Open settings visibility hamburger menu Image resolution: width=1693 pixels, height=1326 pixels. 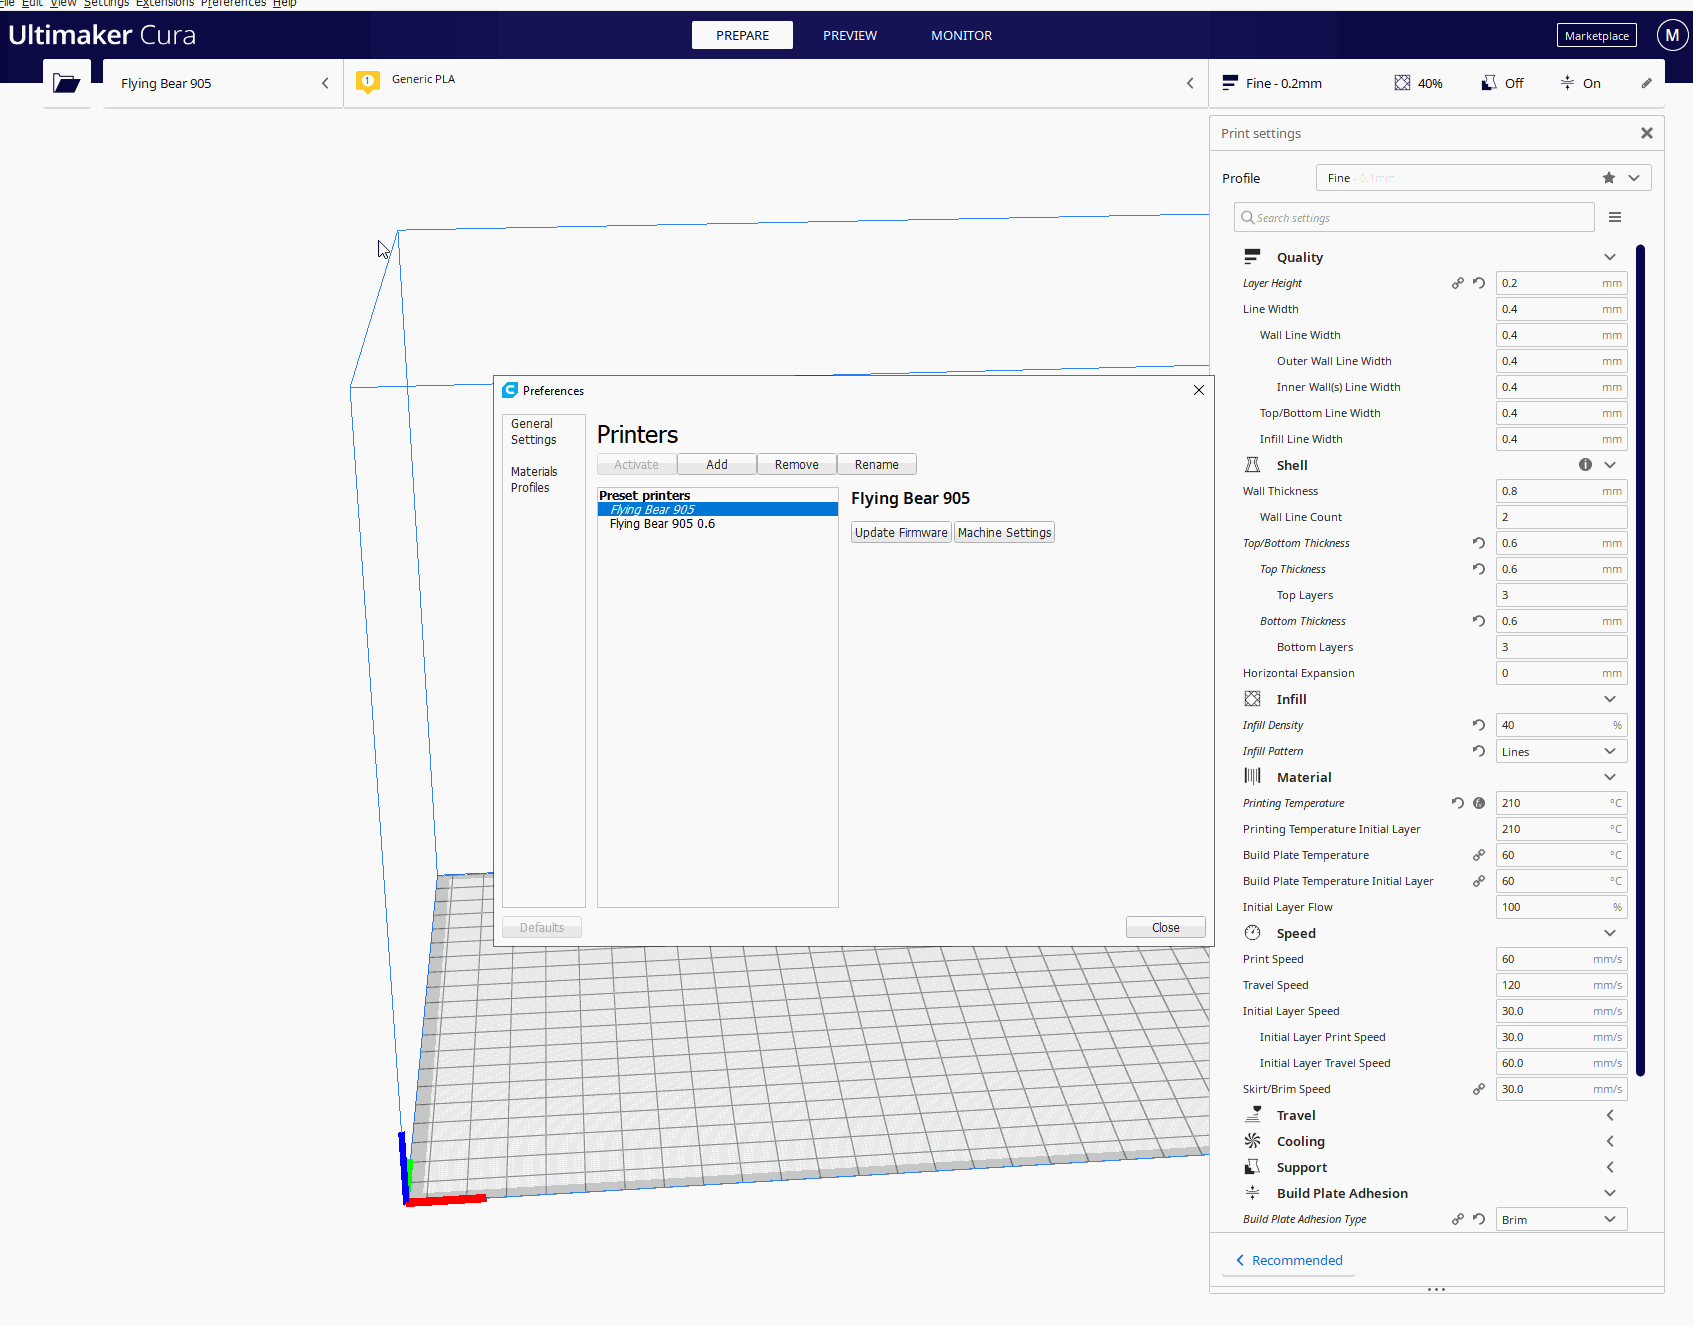pos(1614,217)
